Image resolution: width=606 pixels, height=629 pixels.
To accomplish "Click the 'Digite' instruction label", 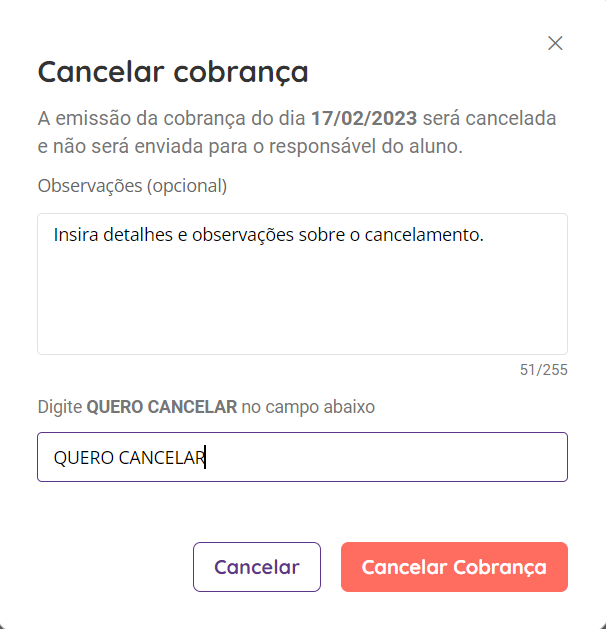I will point(60,407).
